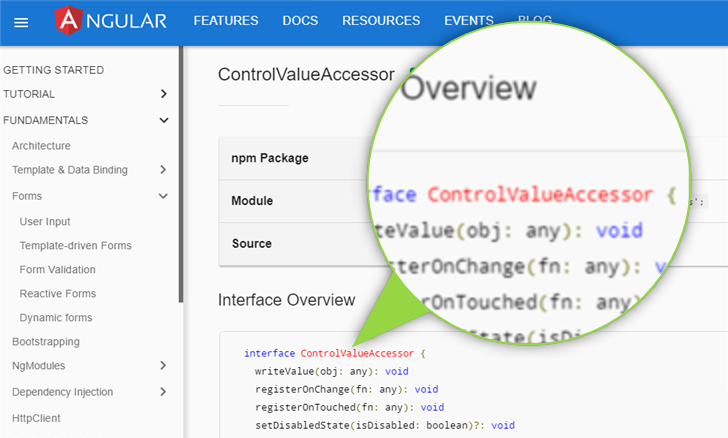Viewport: 728px width, 438px height.
Task: Expand Template & Data Binding chevron
Action: click(163, 170)
